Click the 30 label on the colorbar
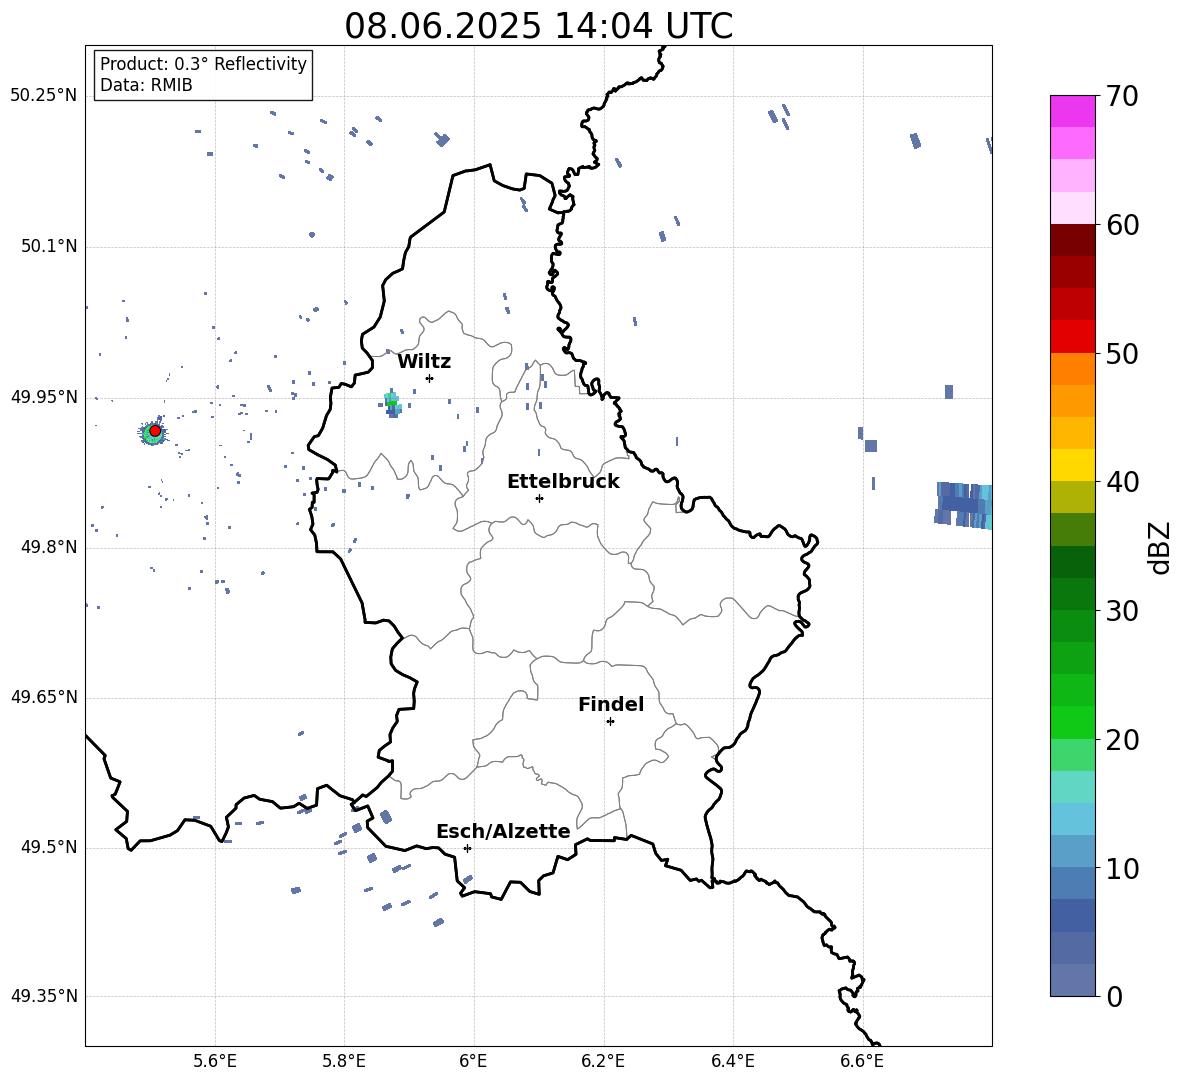 pyautogui.click(x=1122, y=611)
